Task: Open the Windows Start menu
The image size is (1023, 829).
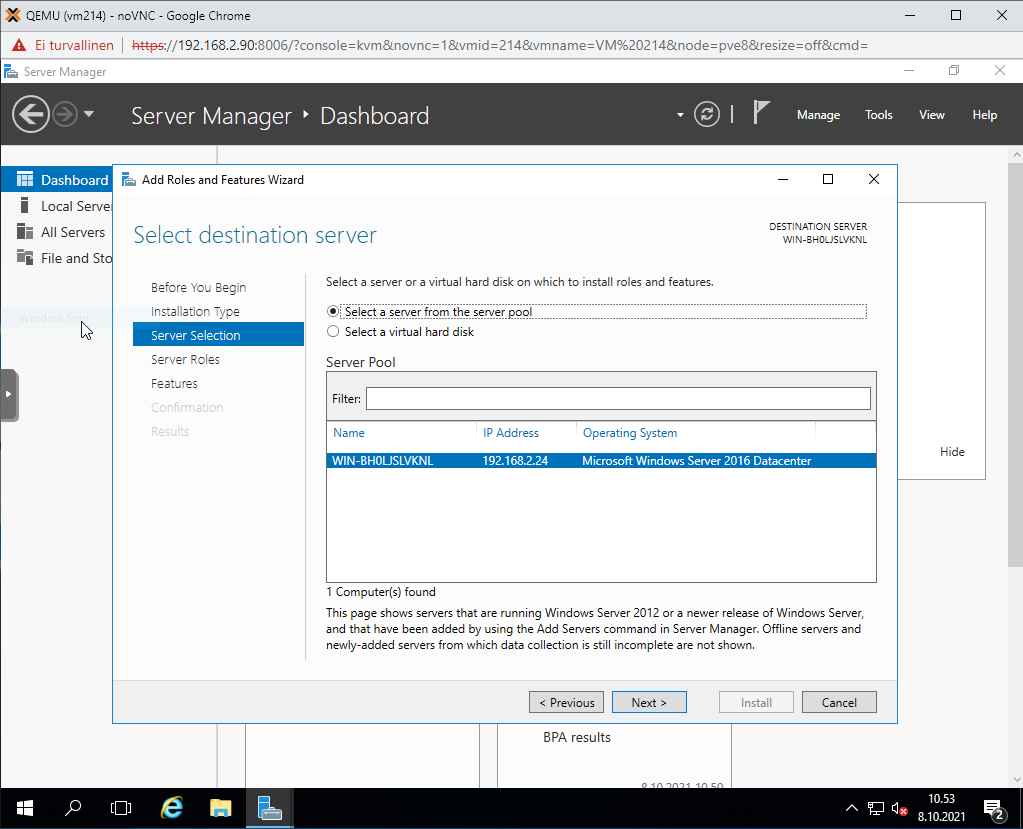Action: click(x=25, y=809)
